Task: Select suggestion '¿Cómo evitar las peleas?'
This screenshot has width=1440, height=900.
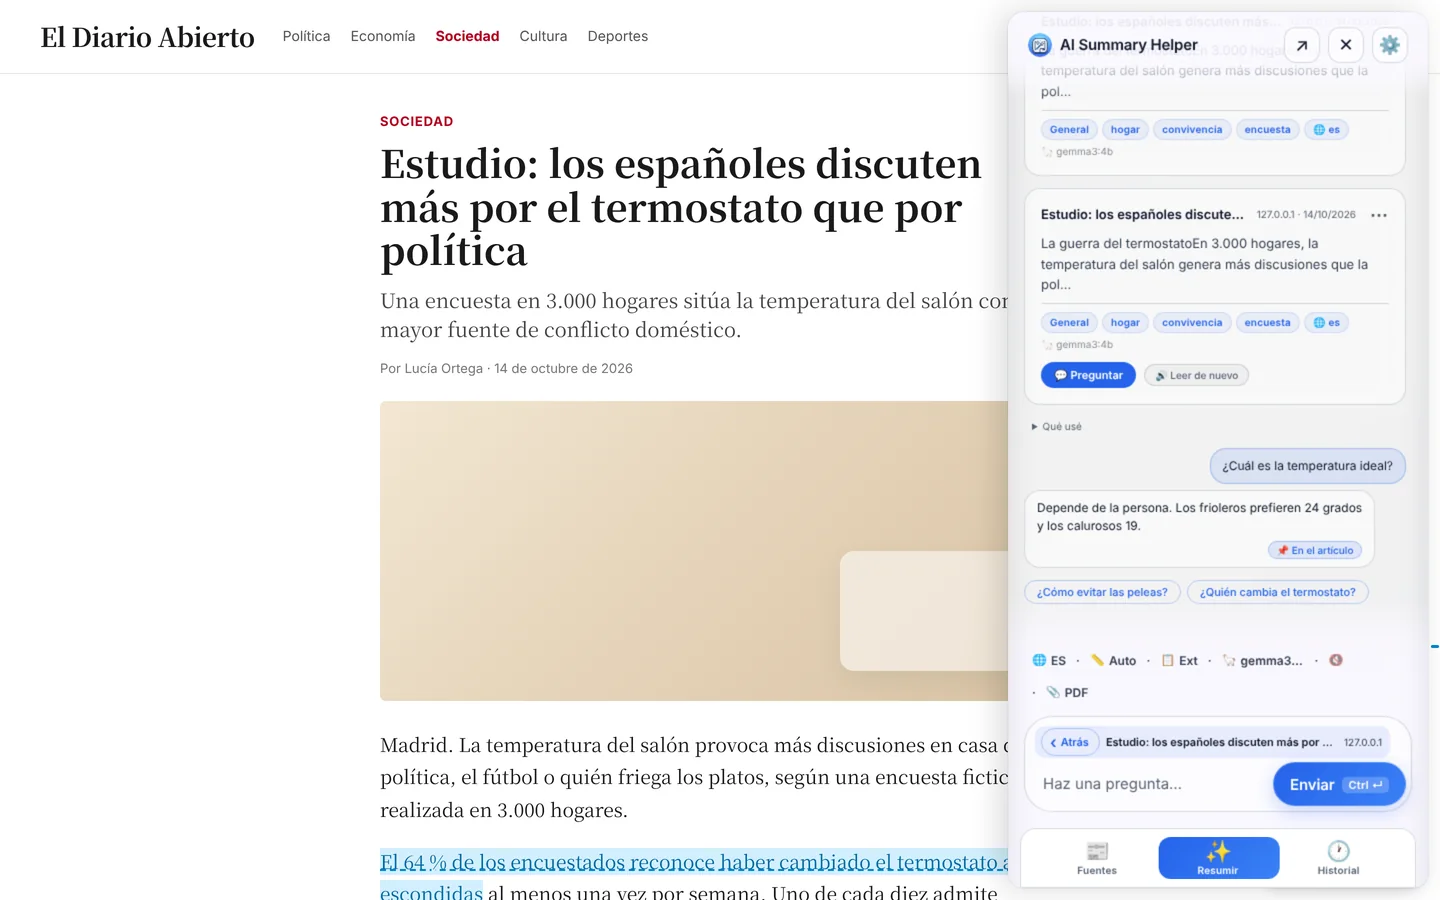Action: coord(1102,592)
